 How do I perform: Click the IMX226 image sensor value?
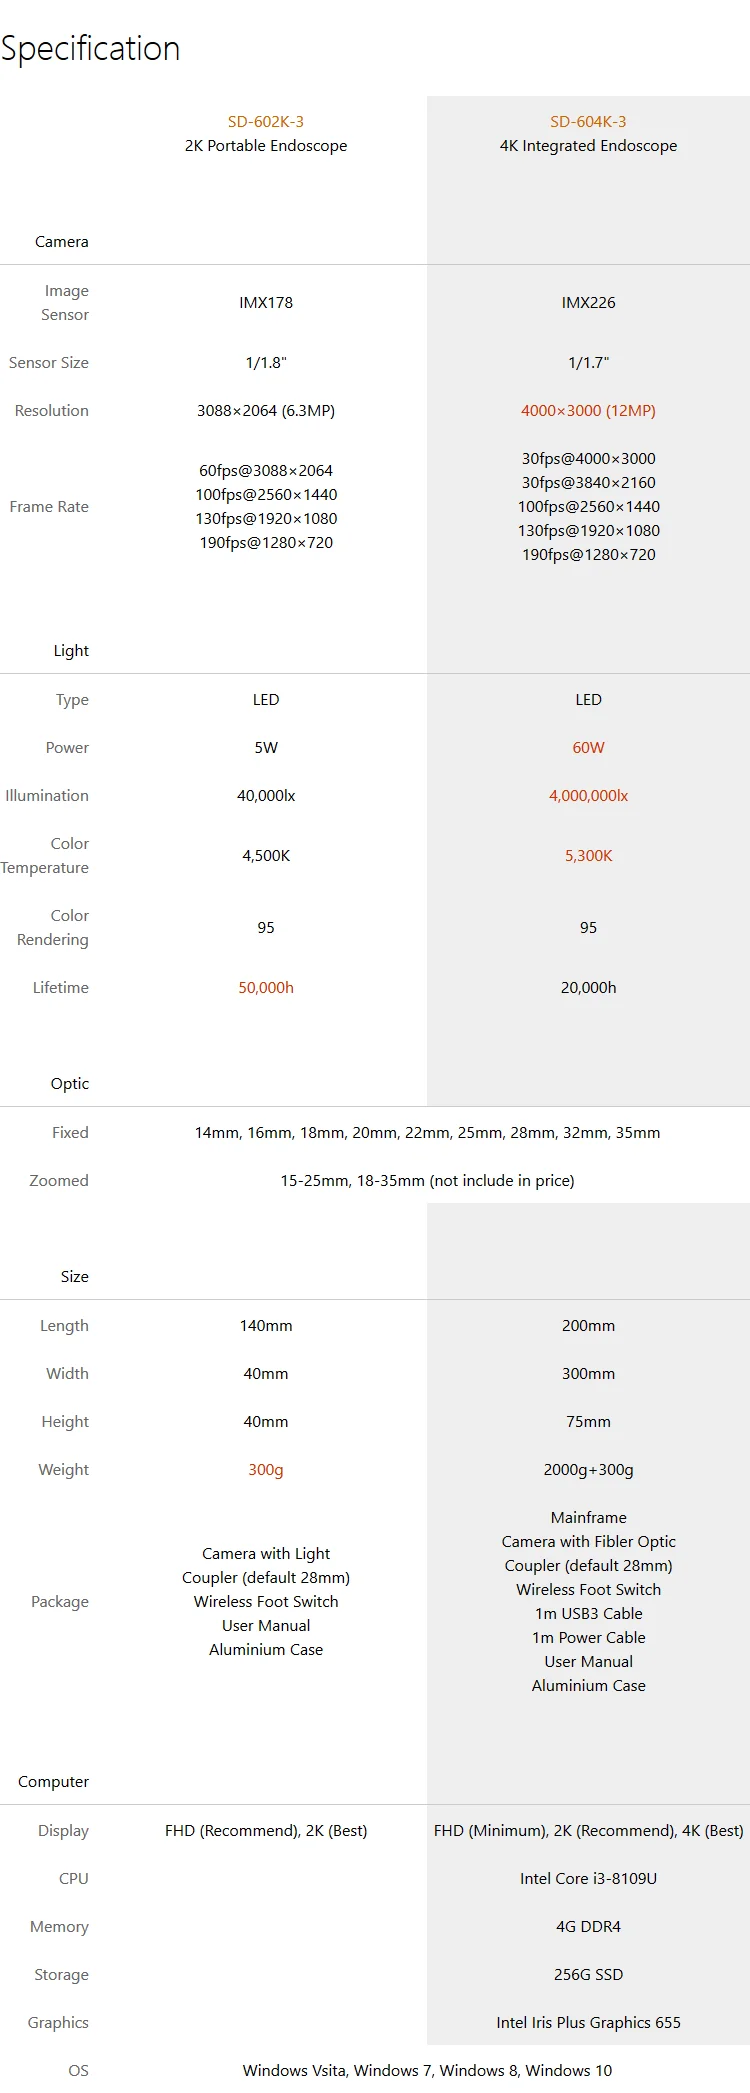click(x=588, y=303)
